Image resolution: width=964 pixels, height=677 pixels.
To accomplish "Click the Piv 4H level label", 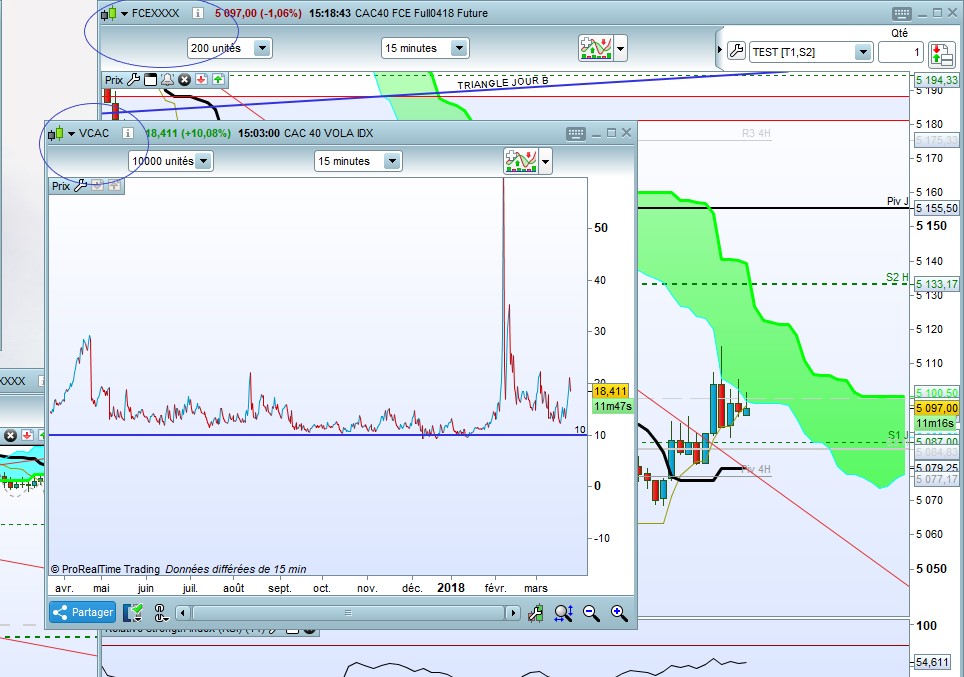I will tap(756, 470).
